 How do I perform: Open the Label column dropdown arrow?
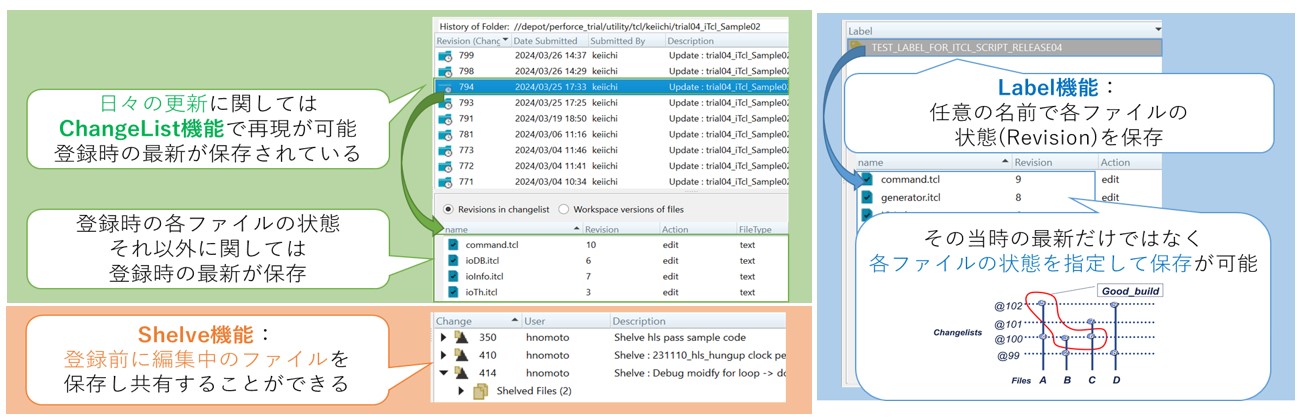tap(1157, 31)
